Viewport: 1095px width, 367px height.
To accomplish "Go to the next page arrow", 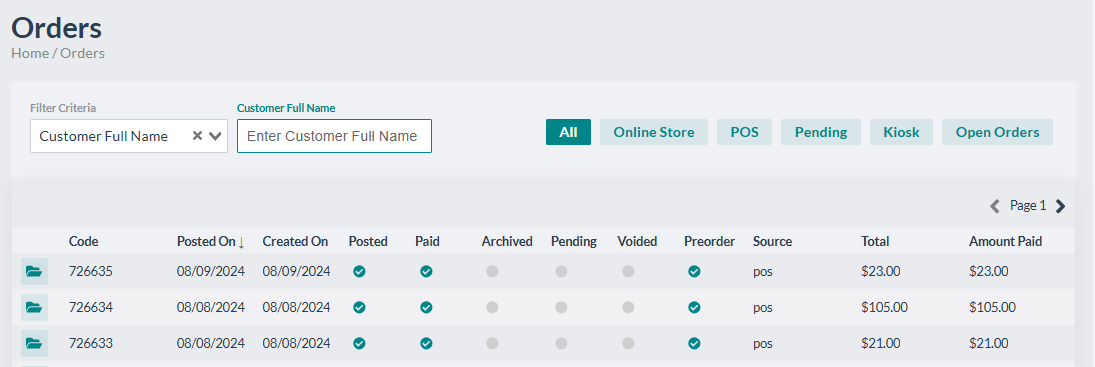I will click(x=1060, y=206).
